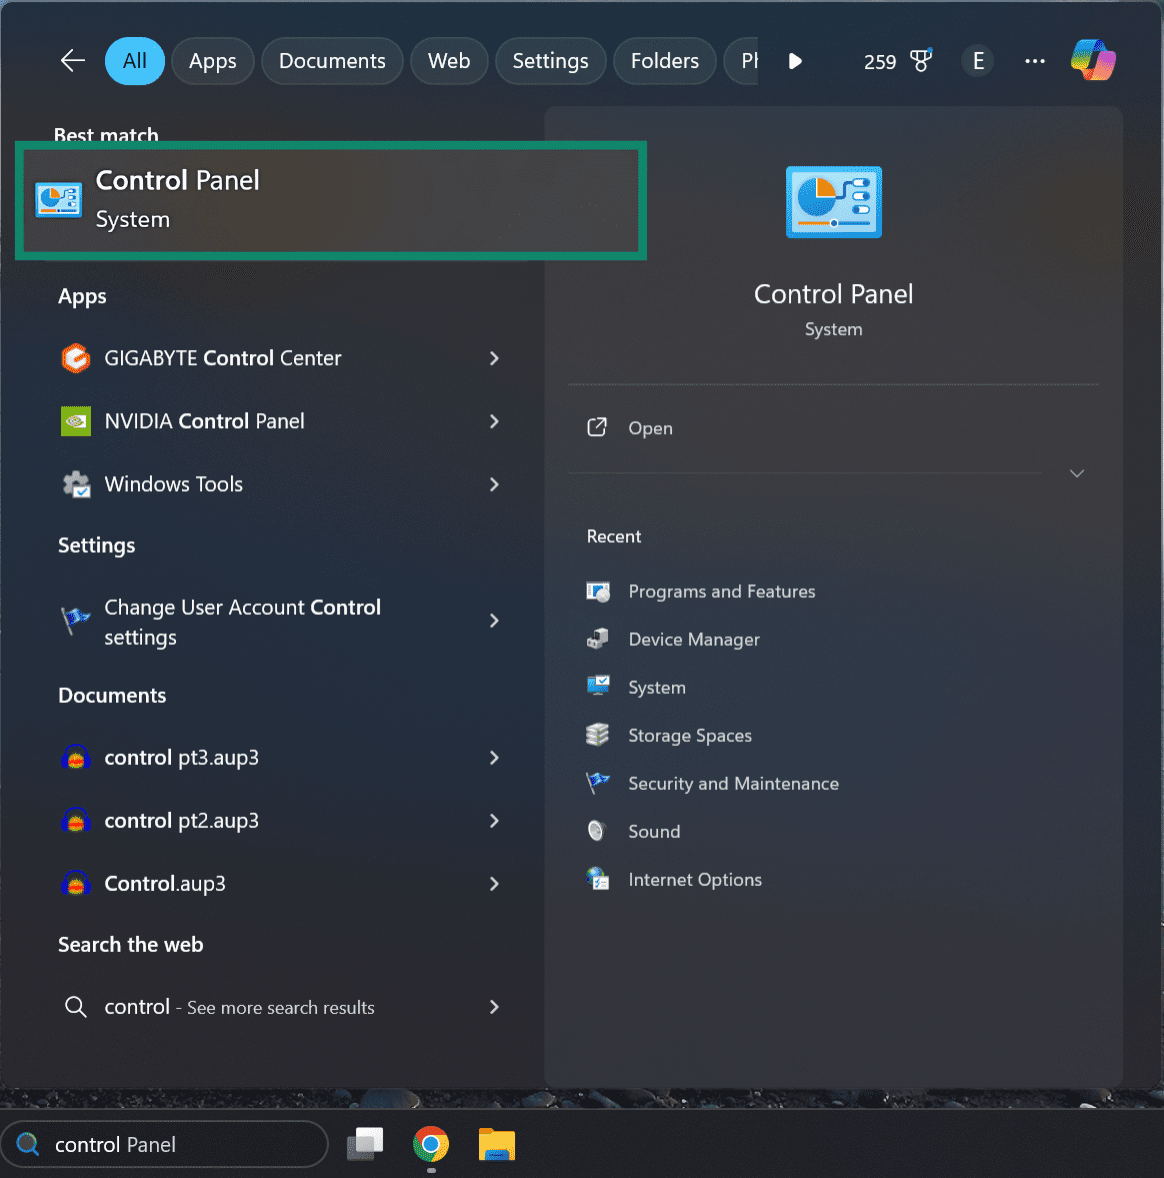Launch NVIDIA Control Panel
The width and height of the screenshot is (1164, 1178).
click(205, 421)
